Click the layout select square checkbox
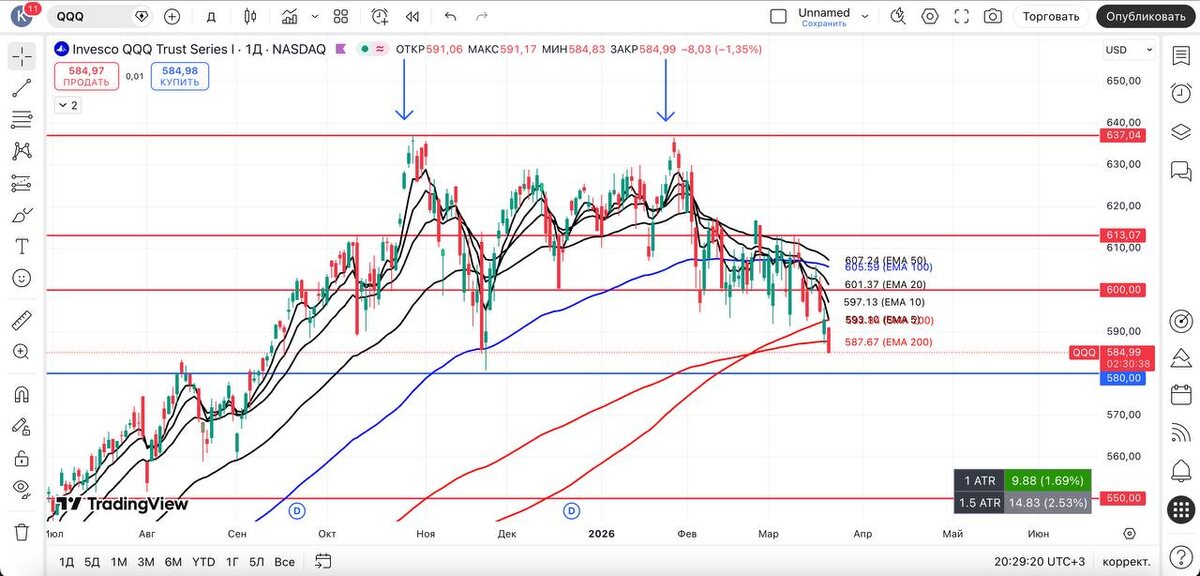Image resolution: width=1200 pixels, height=576 pixels. pos(779,16)
